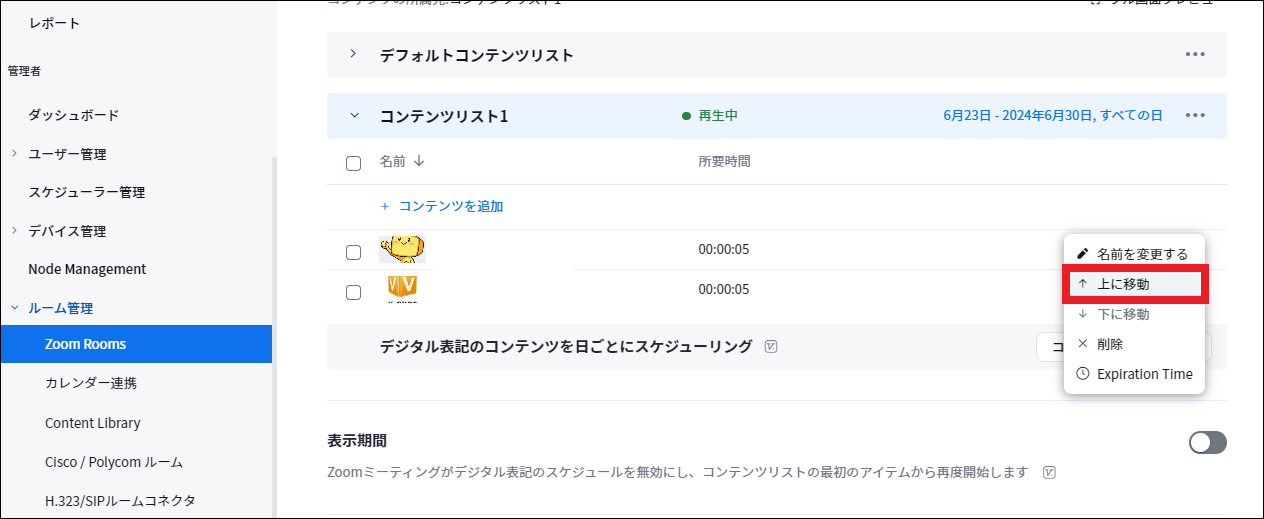Image resolution: width=1264 pixels, height=519 pixels.
Task: Click the info icon after the 表示期間 description
Action: [1049, 471]
